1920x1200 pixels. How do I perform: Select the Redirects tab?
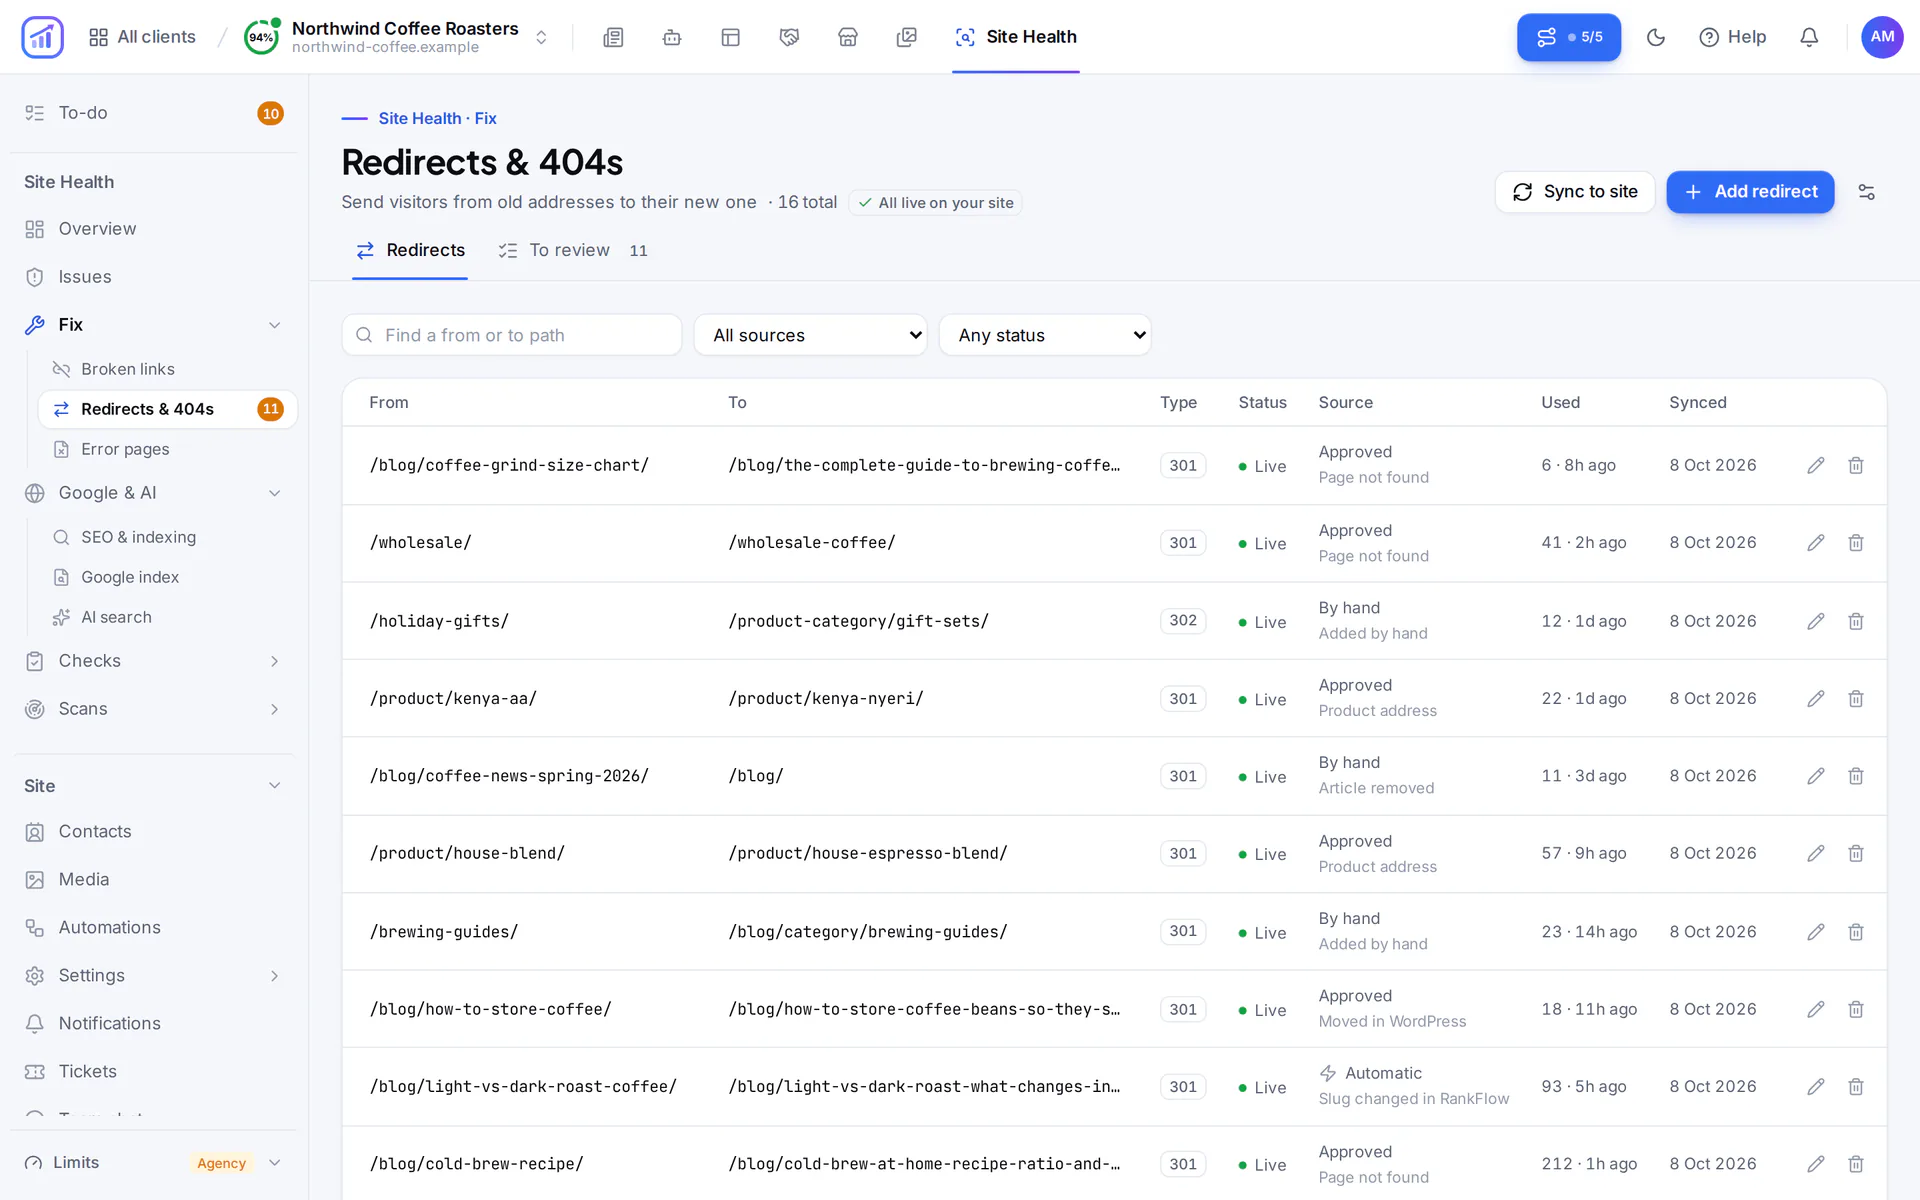pyautogui.click(x=411, y=251)
